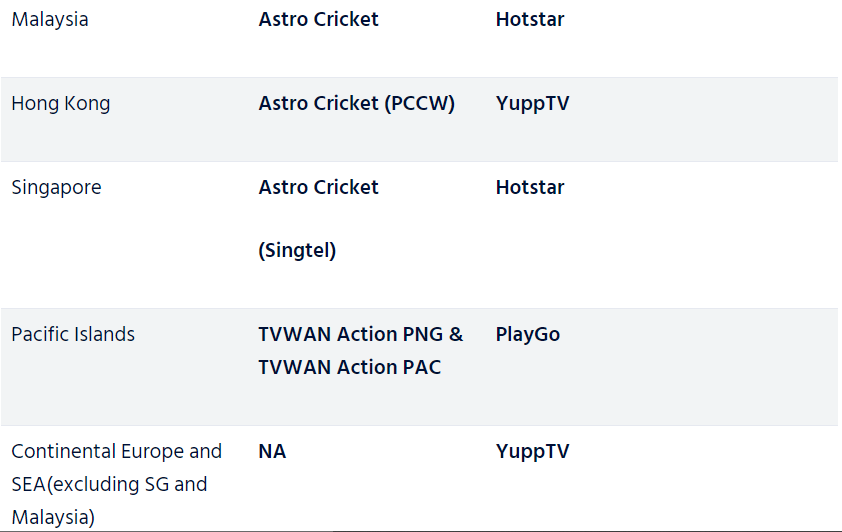Click YuppTV in Hong Kong row
The image size is (842, 532).
[532, 104]
